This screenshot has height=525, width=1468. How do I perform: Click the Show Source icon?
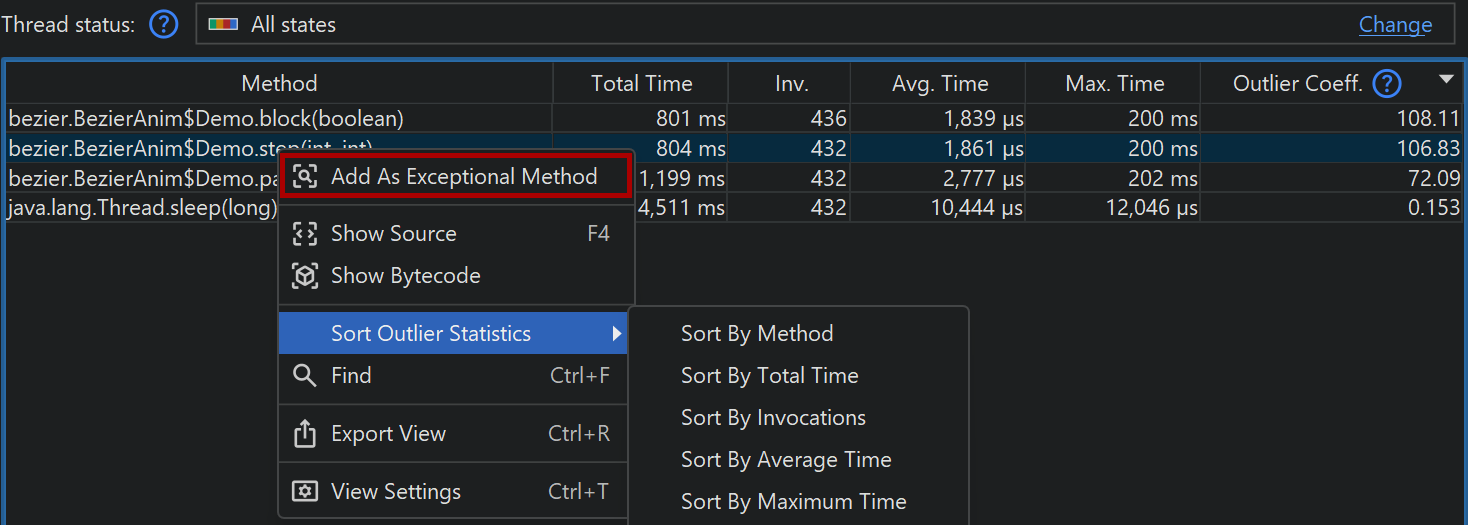pos(305,234)
